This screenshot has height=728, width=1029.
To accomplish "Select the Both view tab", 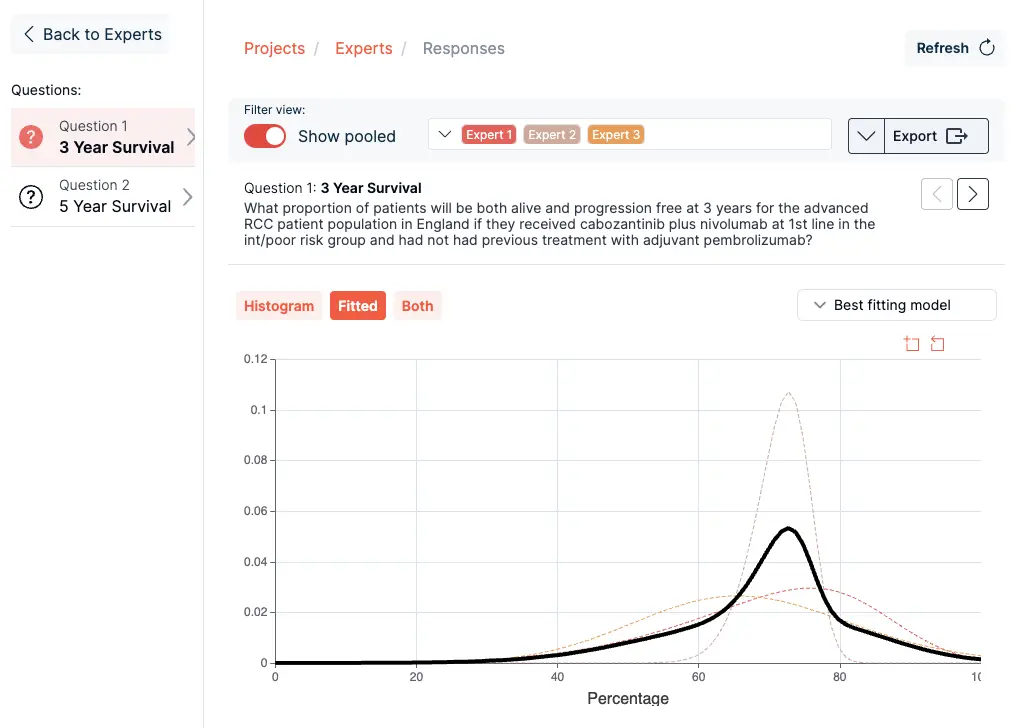I will [x=417, y=306].
